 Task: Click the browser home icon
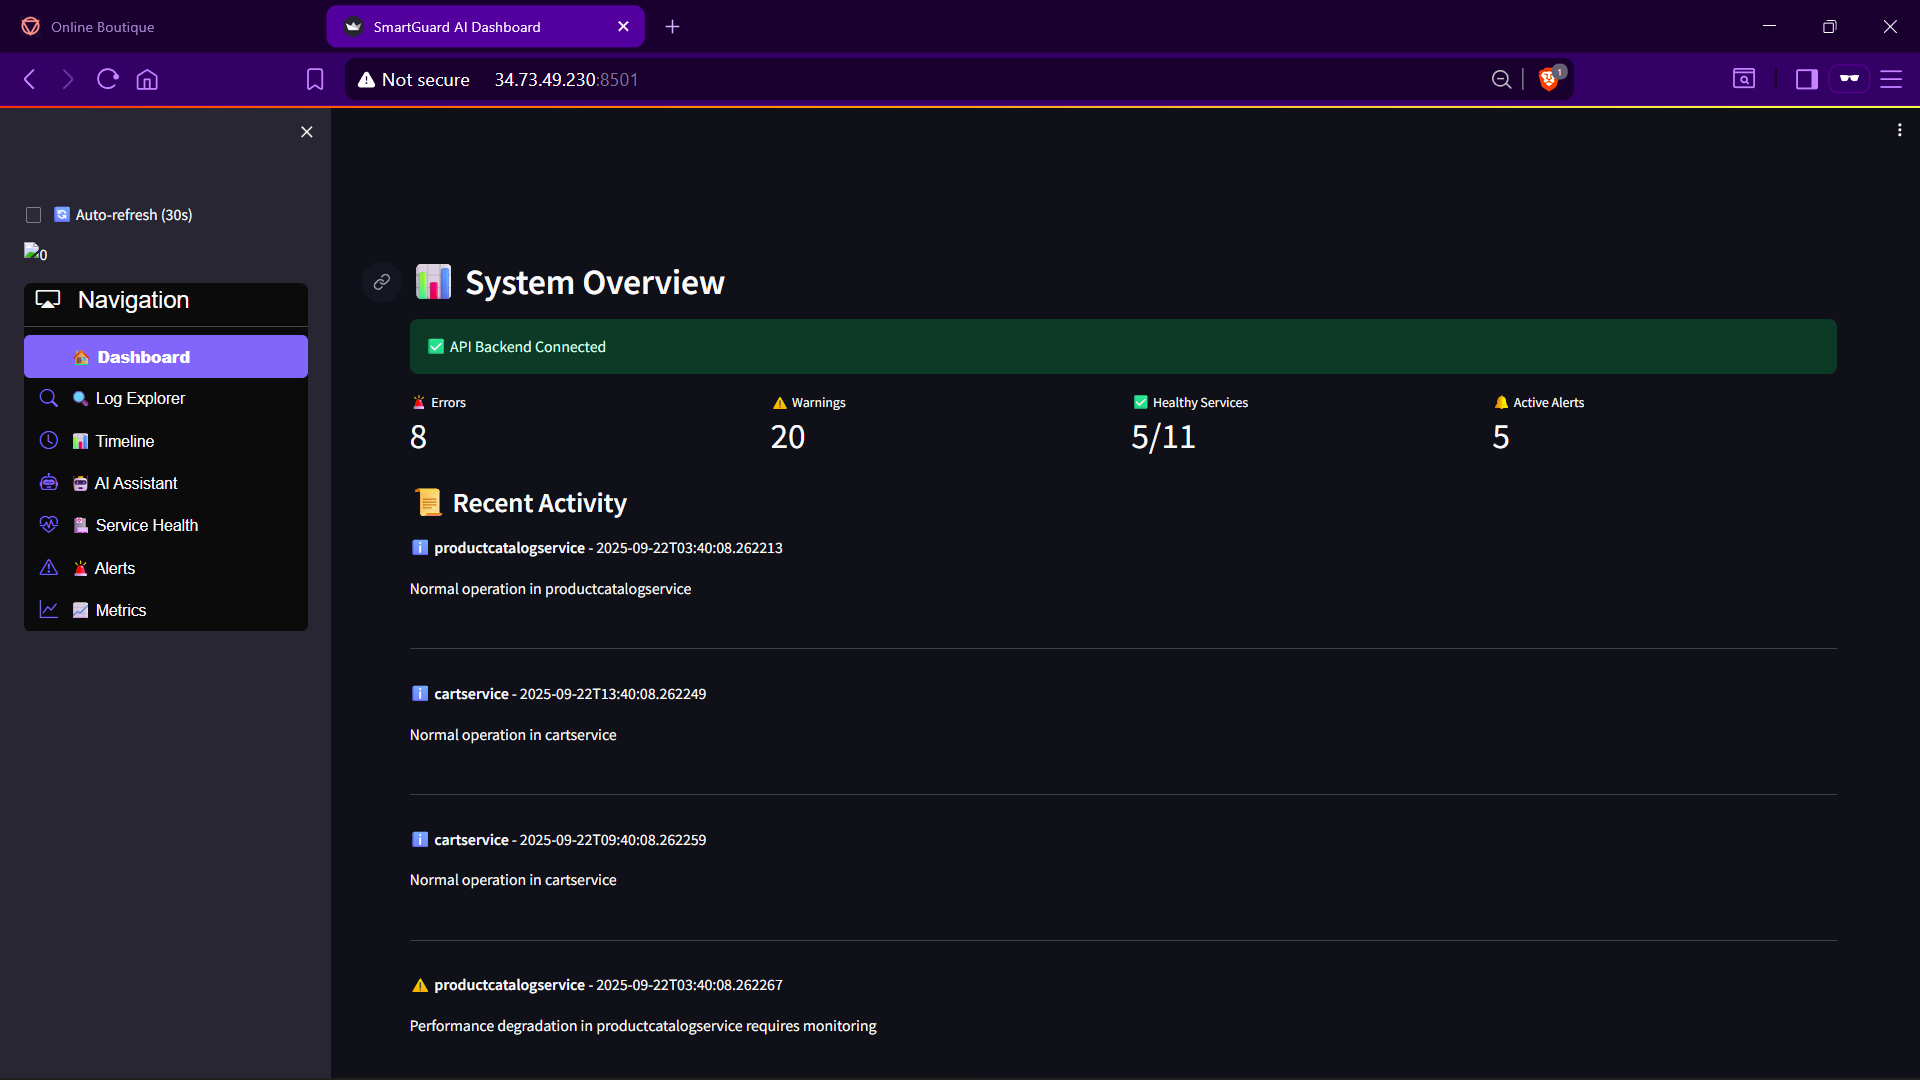[x=147, y=79]
